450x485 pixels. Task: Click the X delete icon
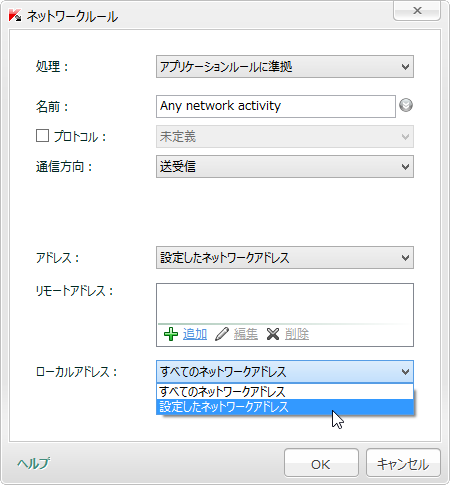pyautogui.click(x=273, y=334)
